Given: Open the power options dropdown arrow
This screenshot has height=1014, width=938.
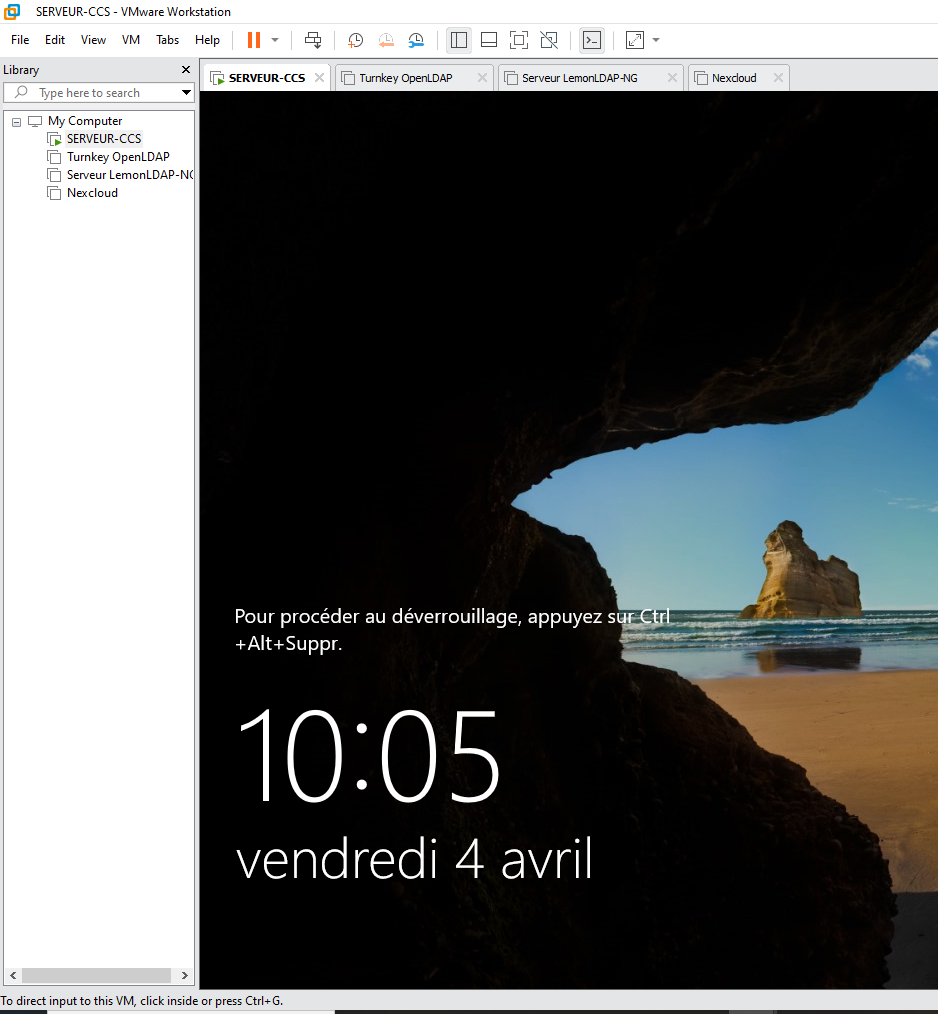Looking at the screenshot, I should pos(275,40).
